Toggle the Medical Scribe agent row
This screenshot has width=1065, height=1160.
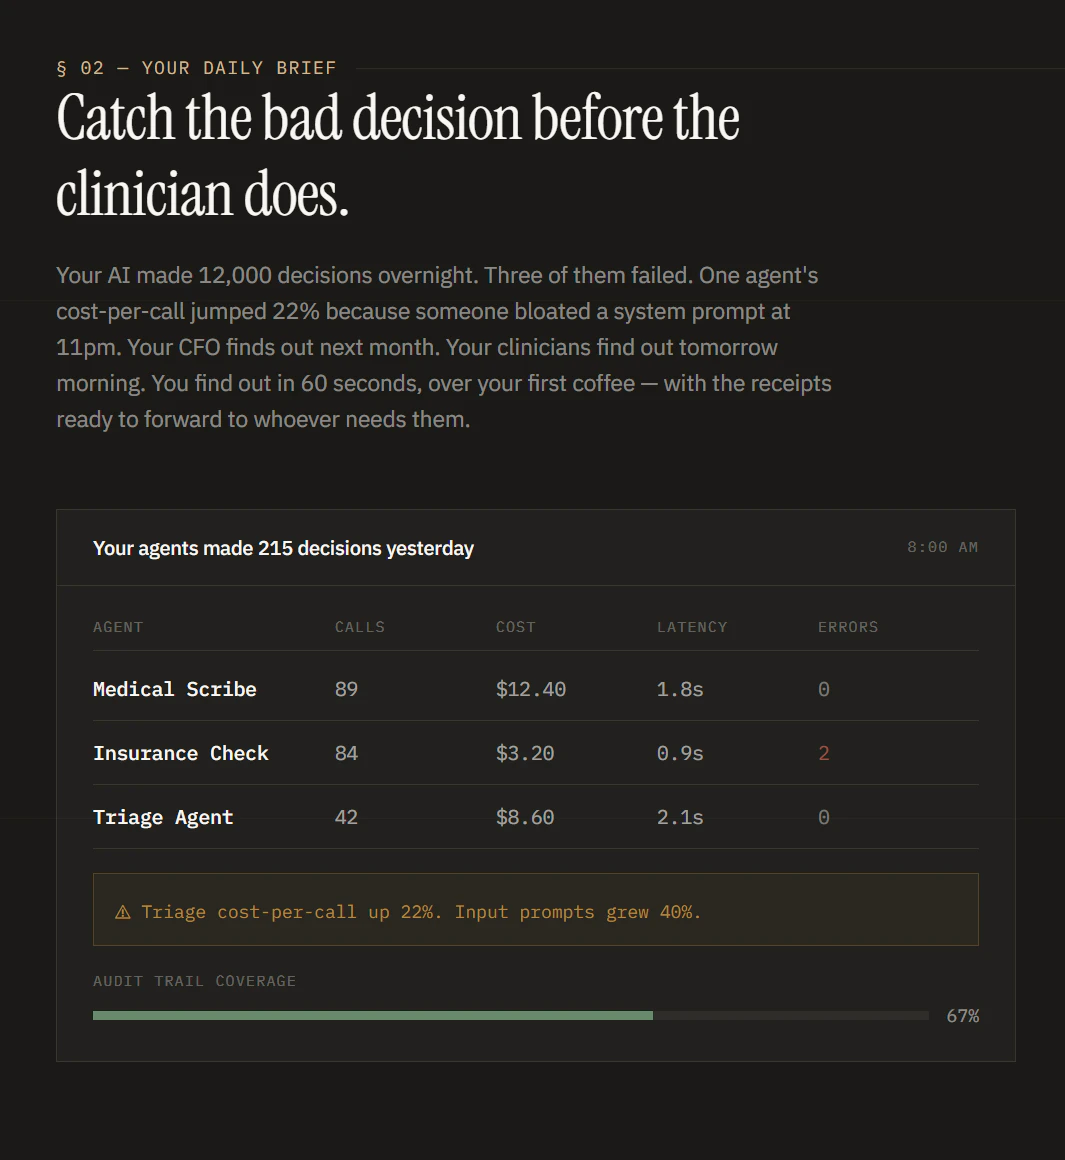pyautogui.click(x=174, y=689)
